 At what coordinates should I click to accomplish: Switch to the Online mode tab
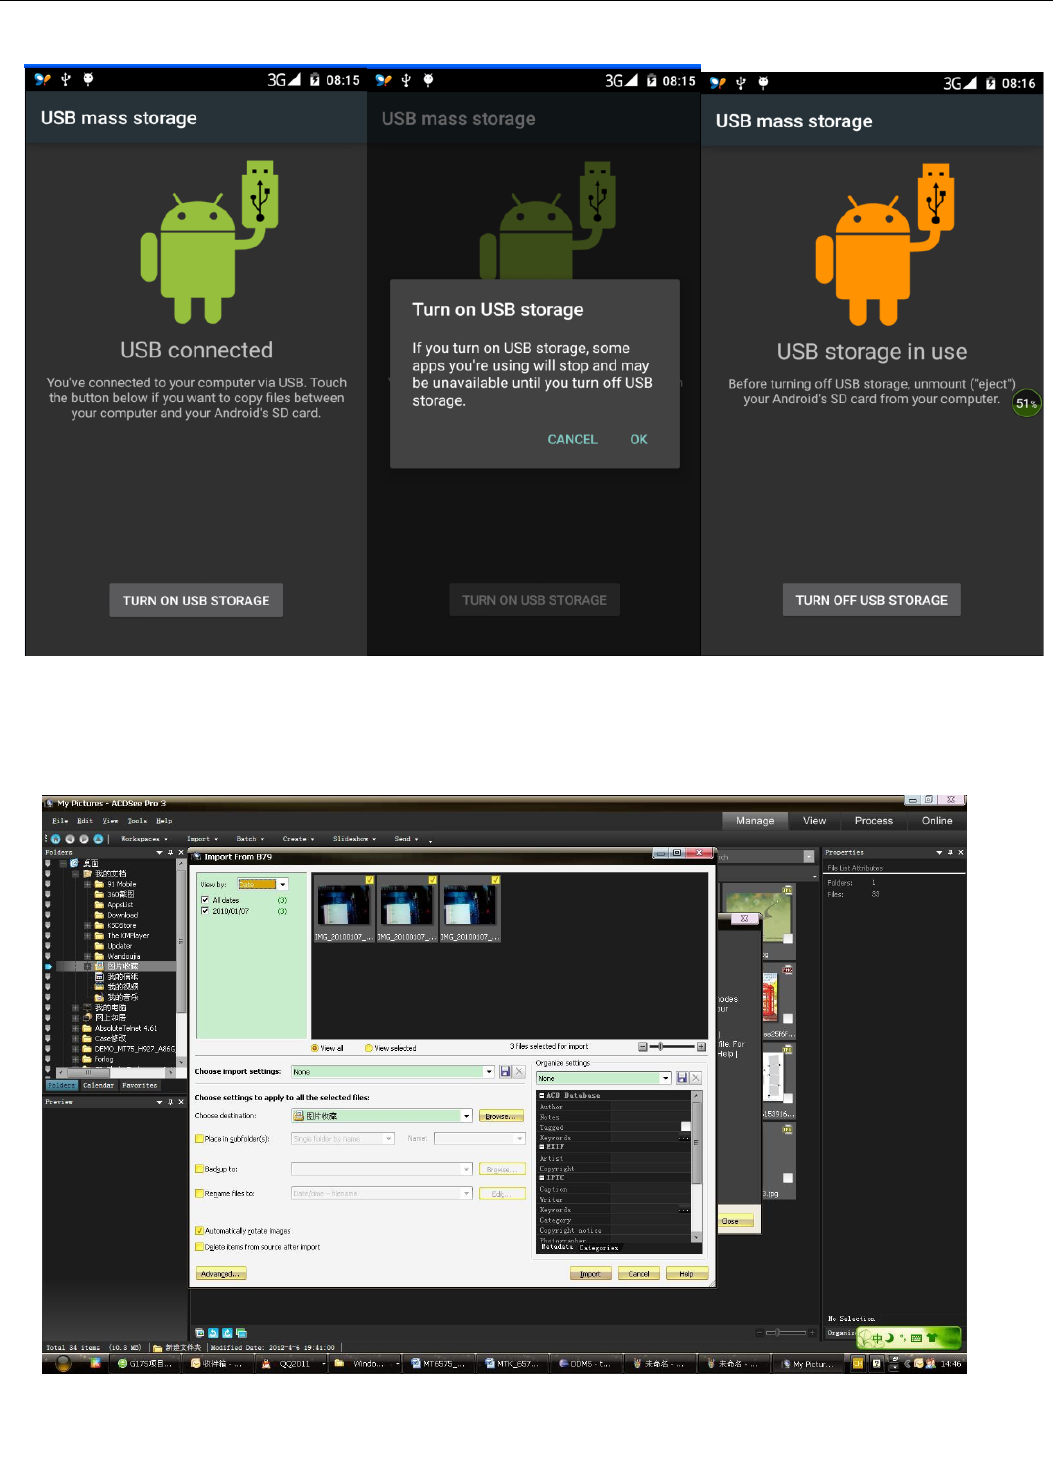click(937, 821)
